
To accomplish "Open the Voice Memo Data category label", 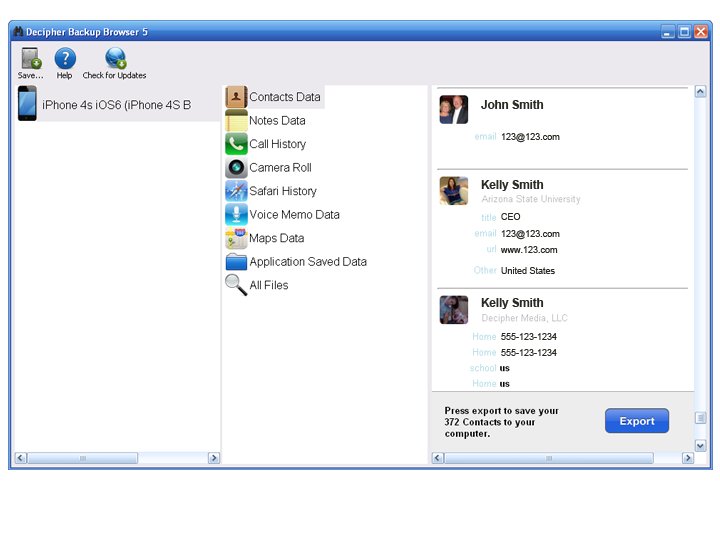I will click(294, 214).
